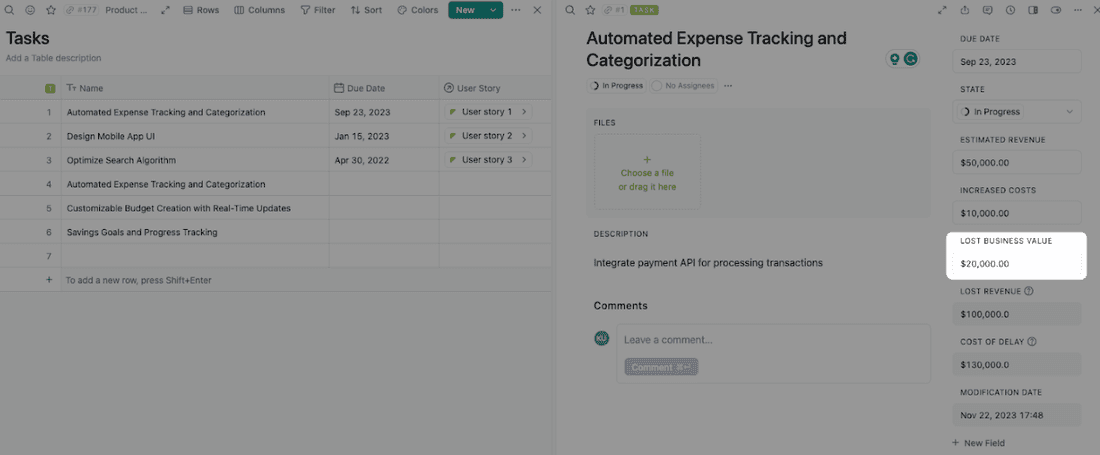The width and height of the screenshot is (1100, 455).
Task: Star the Tasks table as favorite
Action: click(49, 10)
